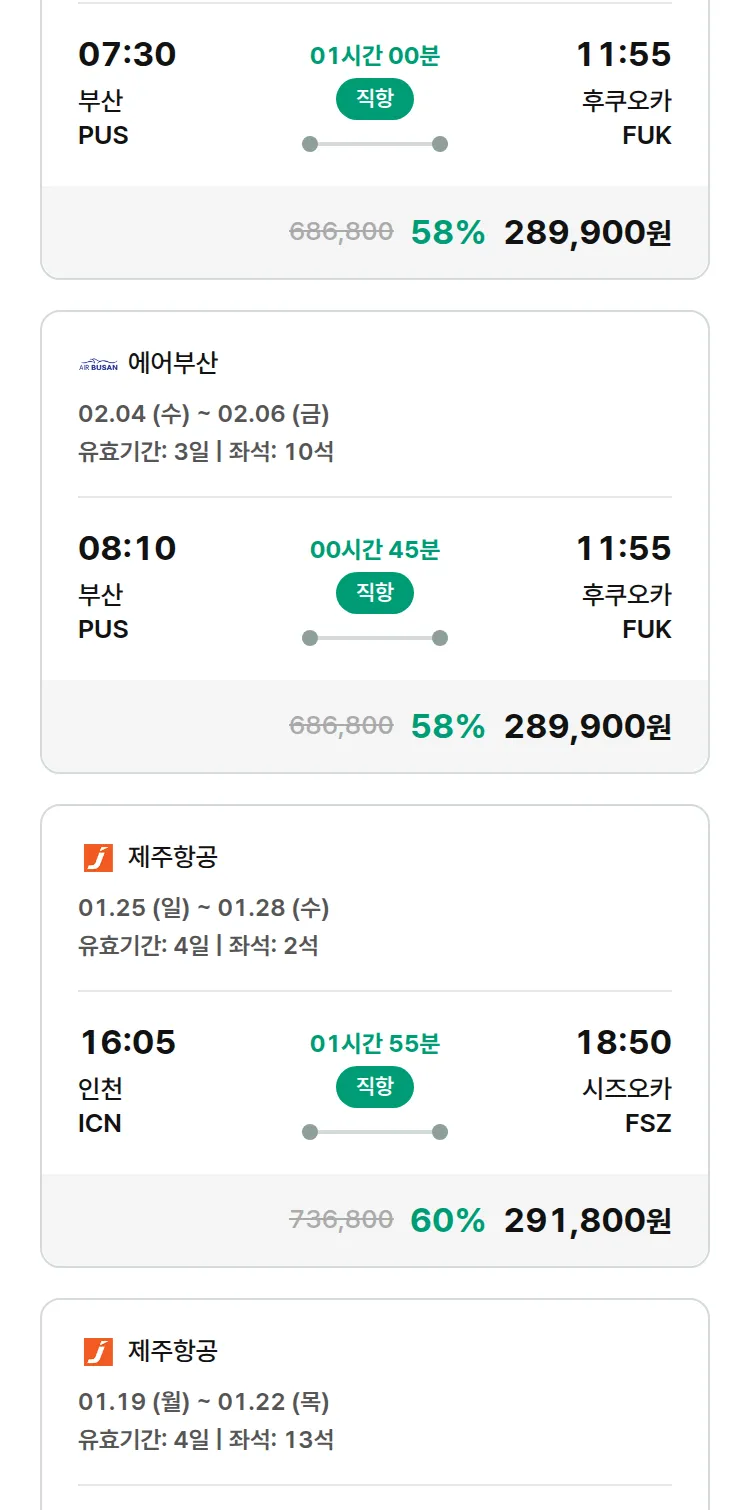Click the Air Busan airline logo
The height and width of the screenshot is (1510, 750).
[x=98, y=365]
